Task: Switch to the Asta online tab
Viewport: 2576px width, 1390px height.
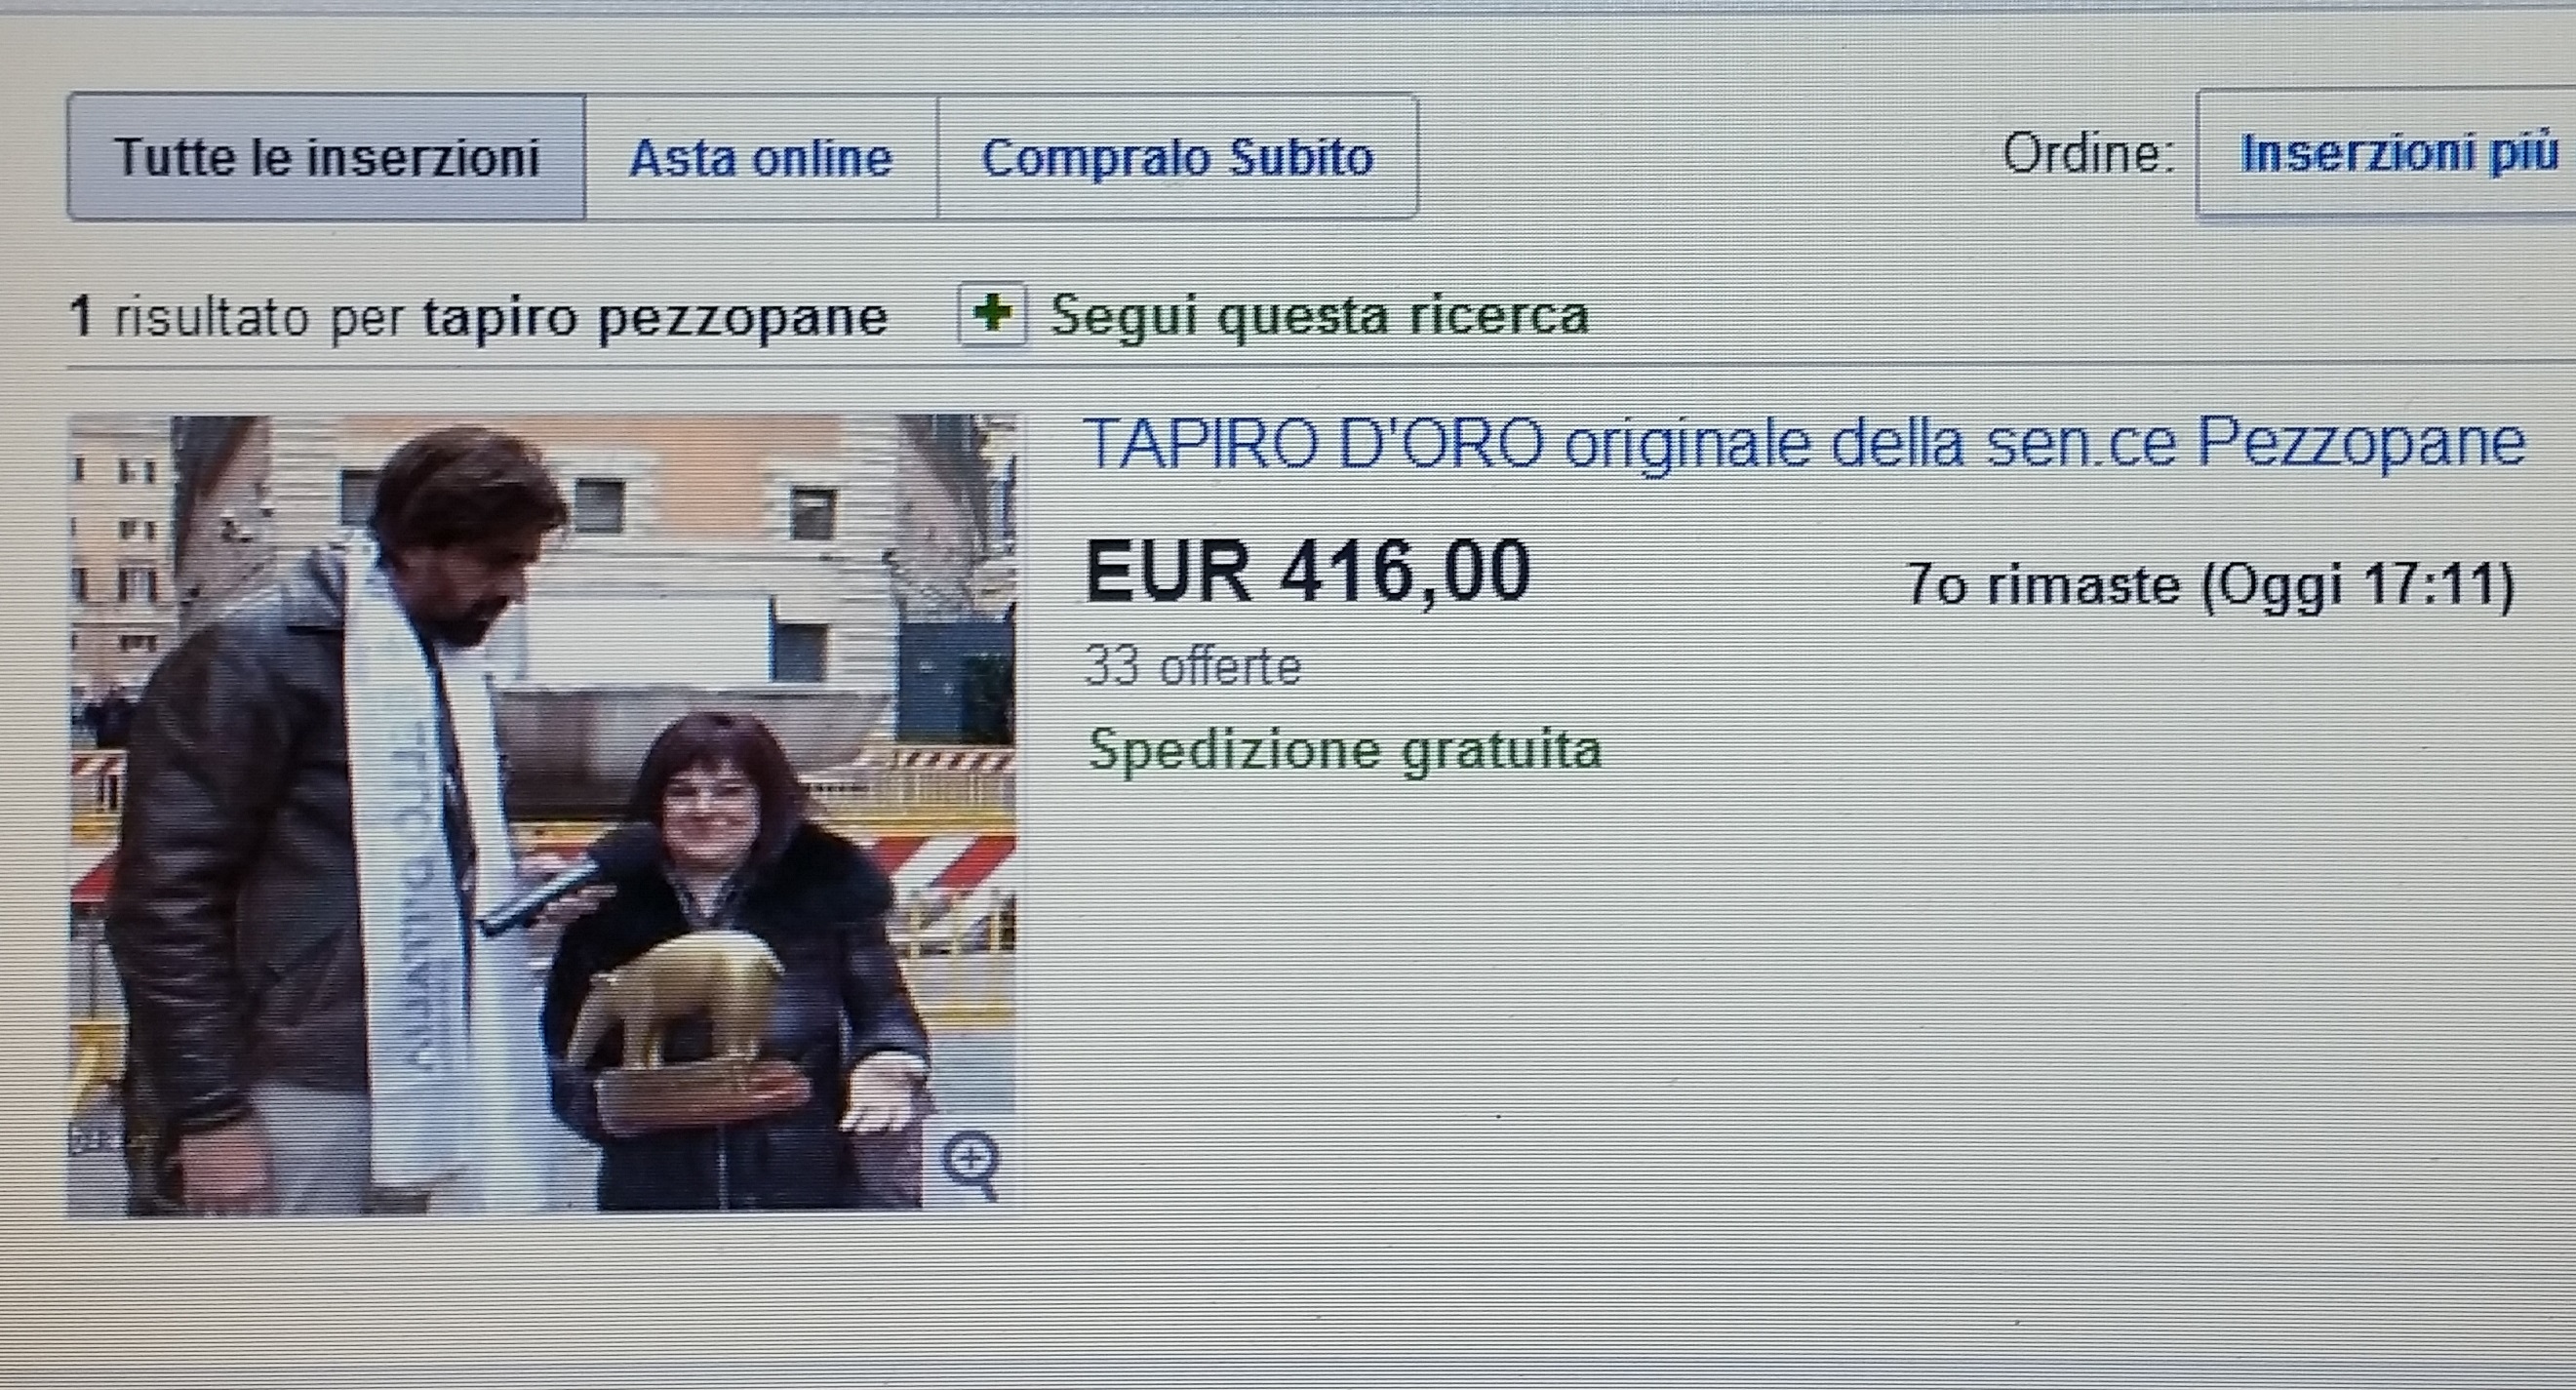Action: coord(761,157)
